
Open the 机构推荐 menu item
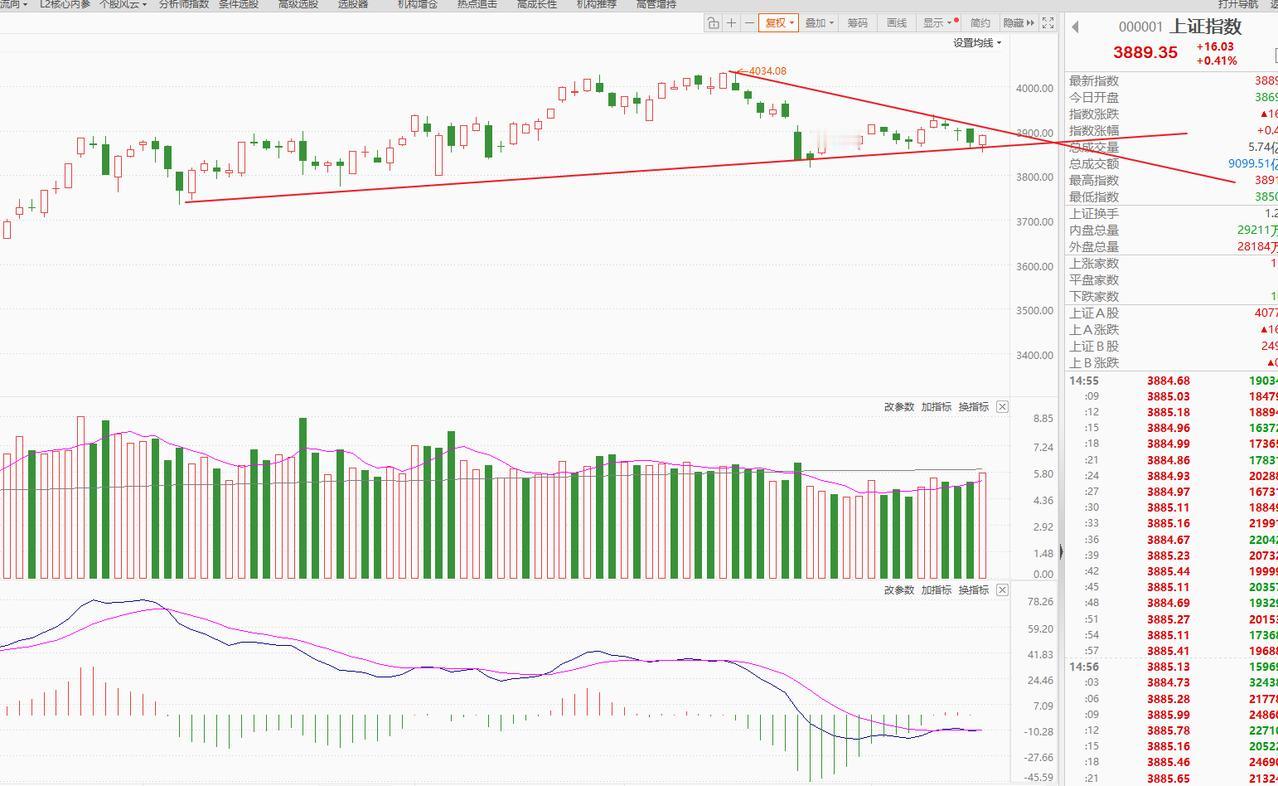(x=597, y=5)
